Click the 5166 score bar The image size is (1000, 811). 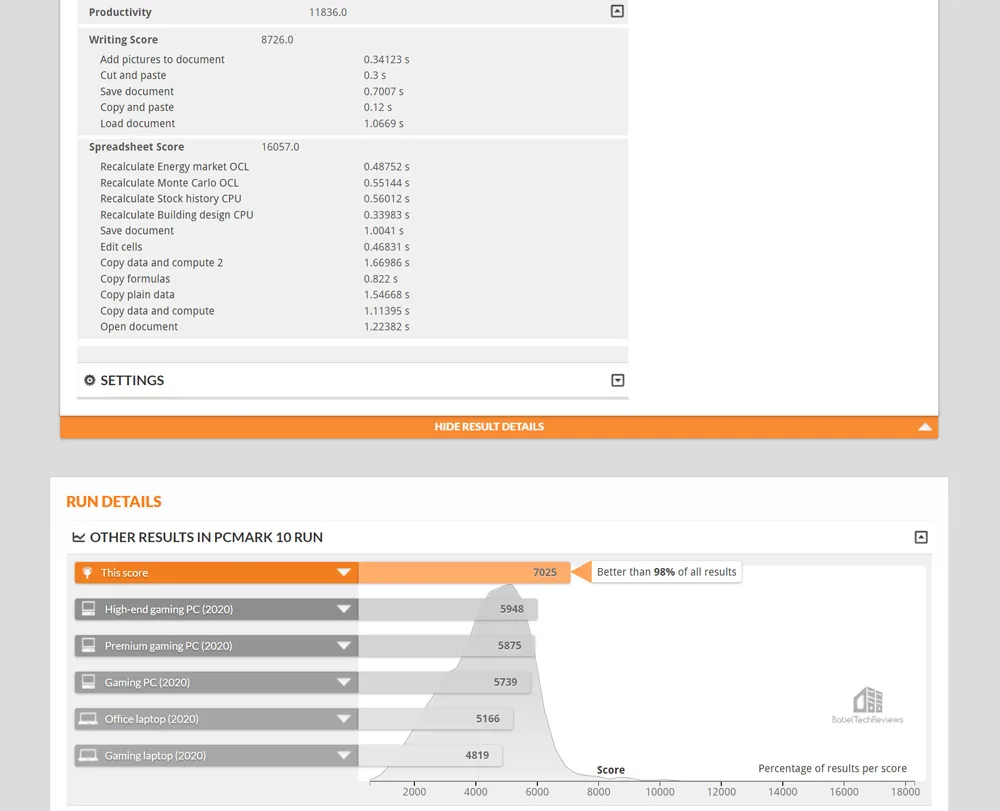(436, 719)
